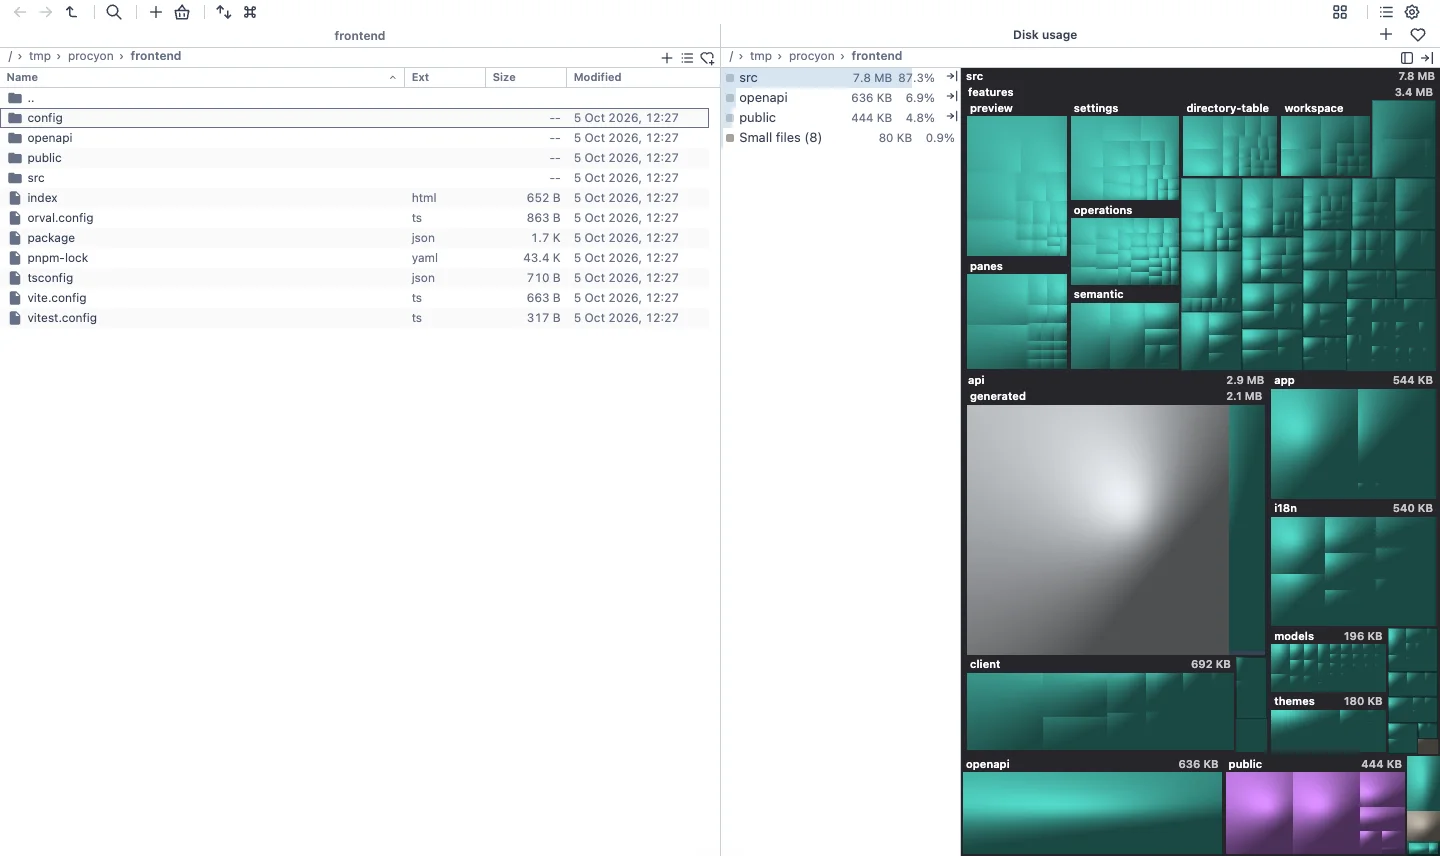
Task: Click the list view icon at top right
Action: pos(1386,12)
